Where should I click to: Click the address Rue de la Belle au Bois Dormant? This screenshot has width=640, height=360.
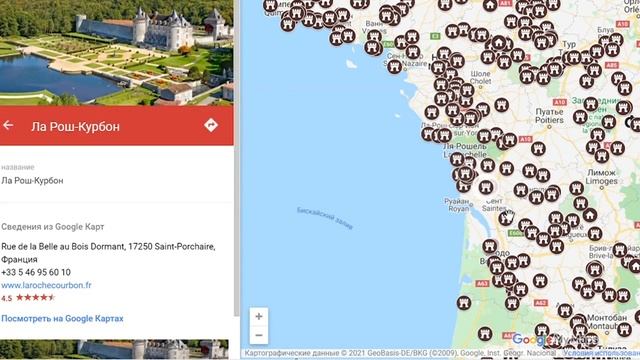pos(108,253)
